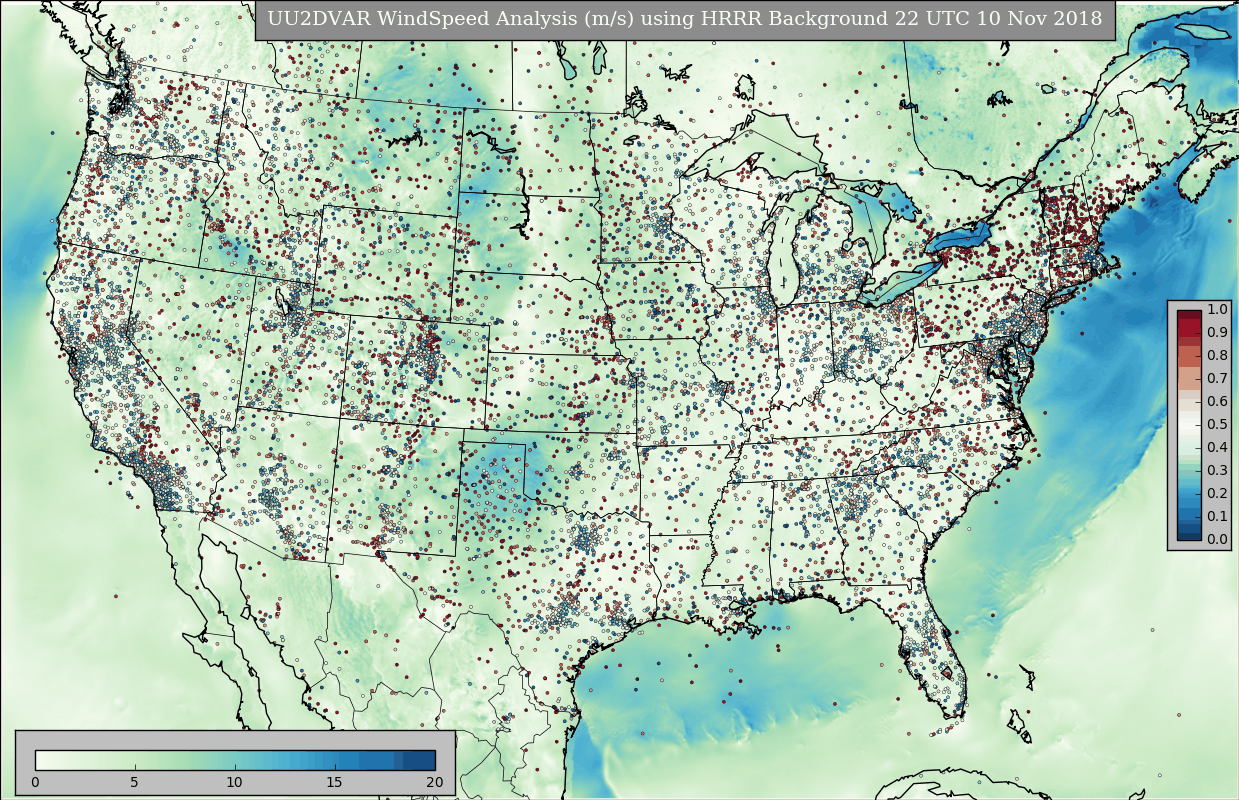1239x800 pixels.
Task: Click the '0.3' label on vertical legend
Action: pyautogui.click(x=1218, y=470)
